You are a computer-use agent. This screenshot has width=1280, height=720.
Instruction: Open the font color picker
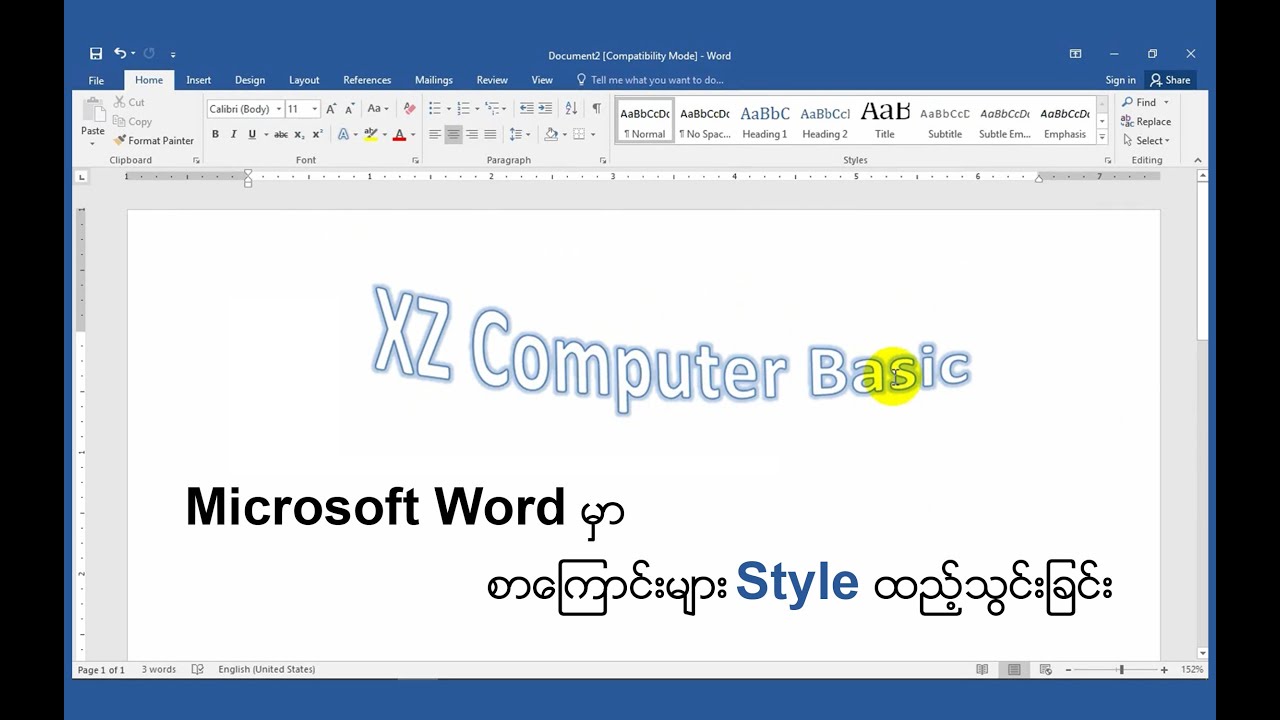tap(412, 135)
